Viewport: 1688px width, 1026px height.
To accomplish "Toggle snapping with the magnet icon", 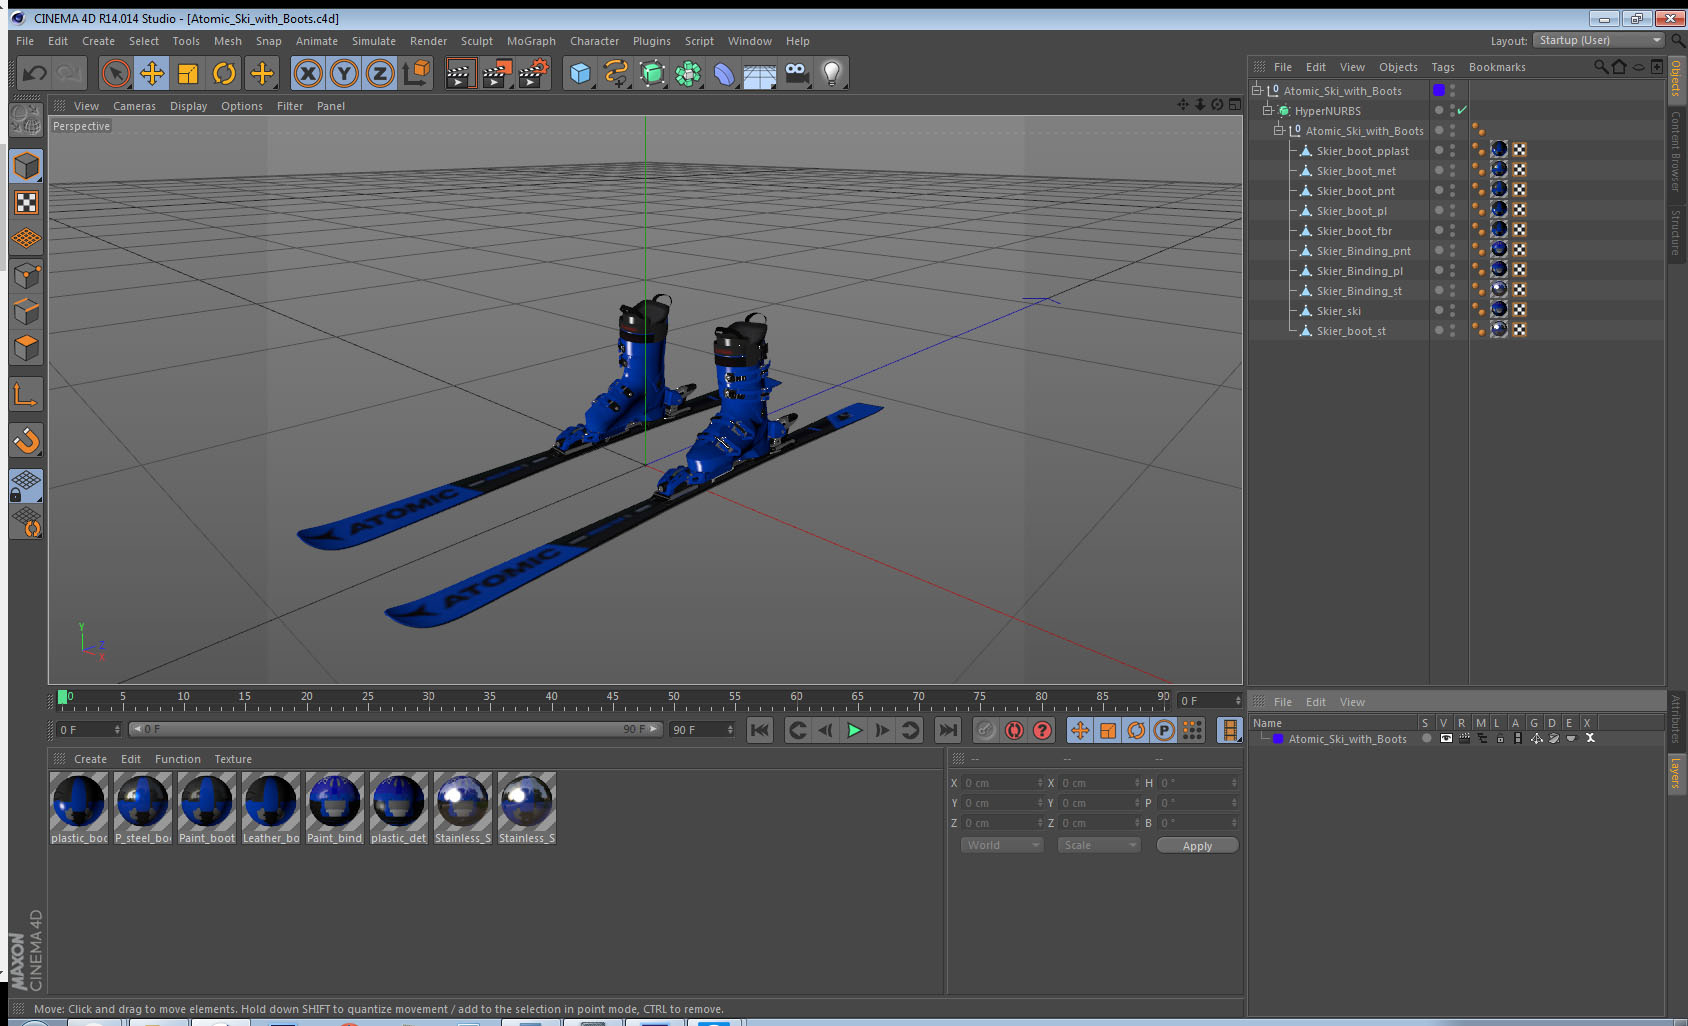I will click(26, 440).
